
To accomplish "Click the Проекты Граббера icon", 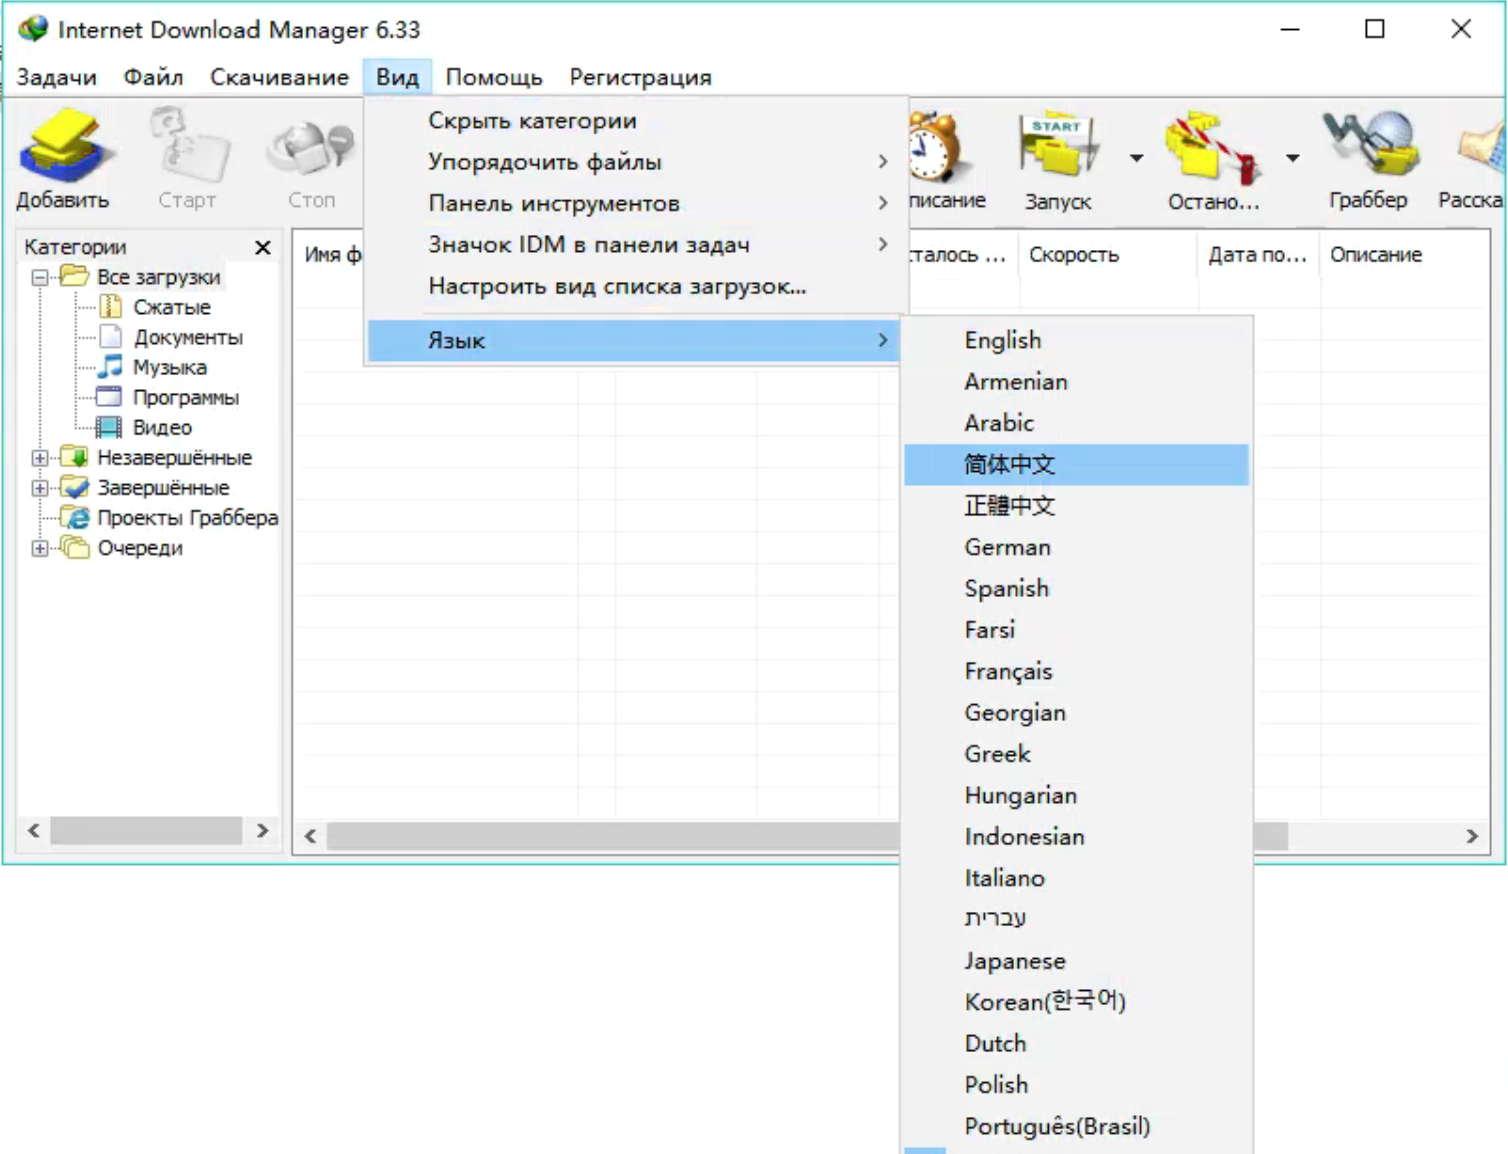I will (x=74, y=517).
